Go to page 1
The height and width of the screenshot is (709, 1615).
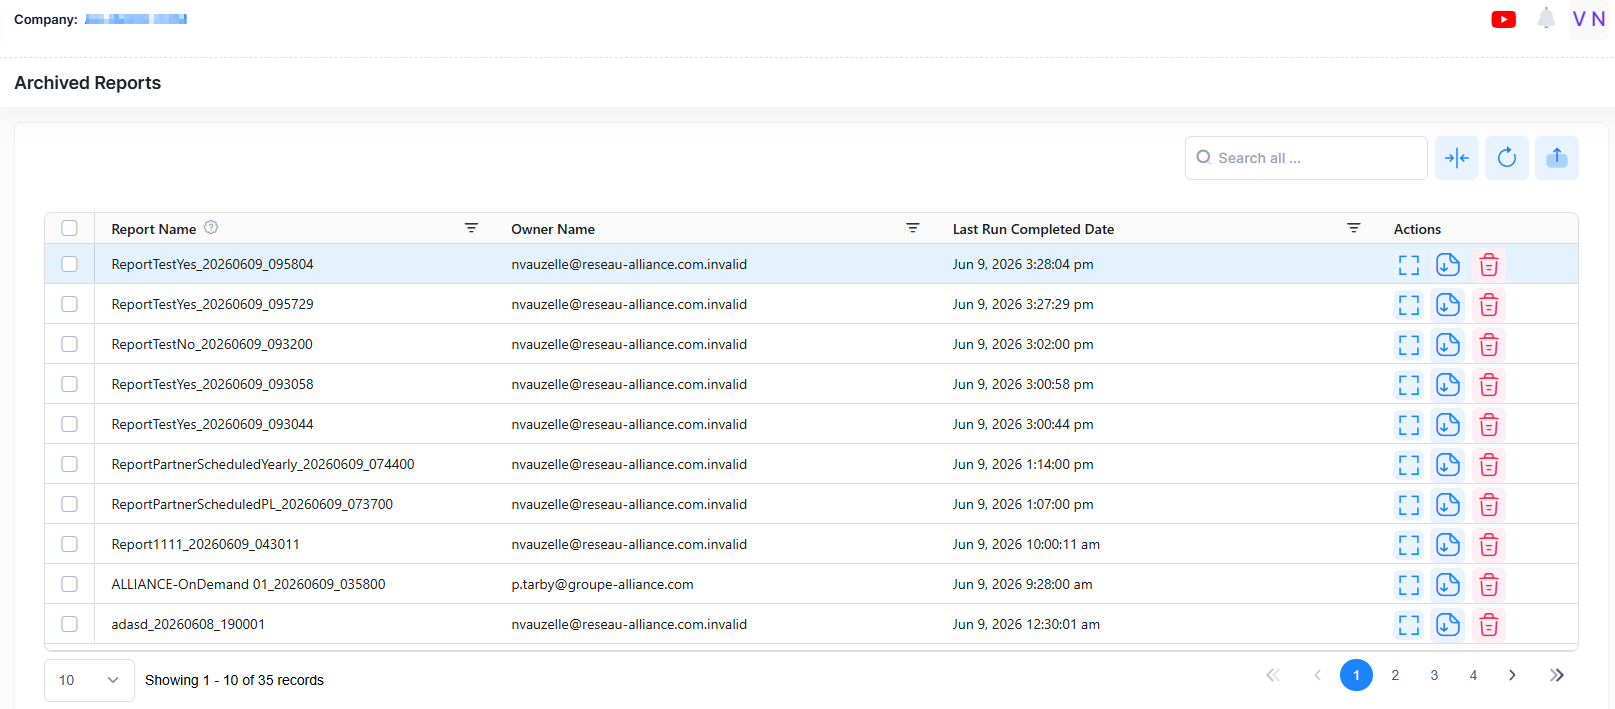point(1356,675)
